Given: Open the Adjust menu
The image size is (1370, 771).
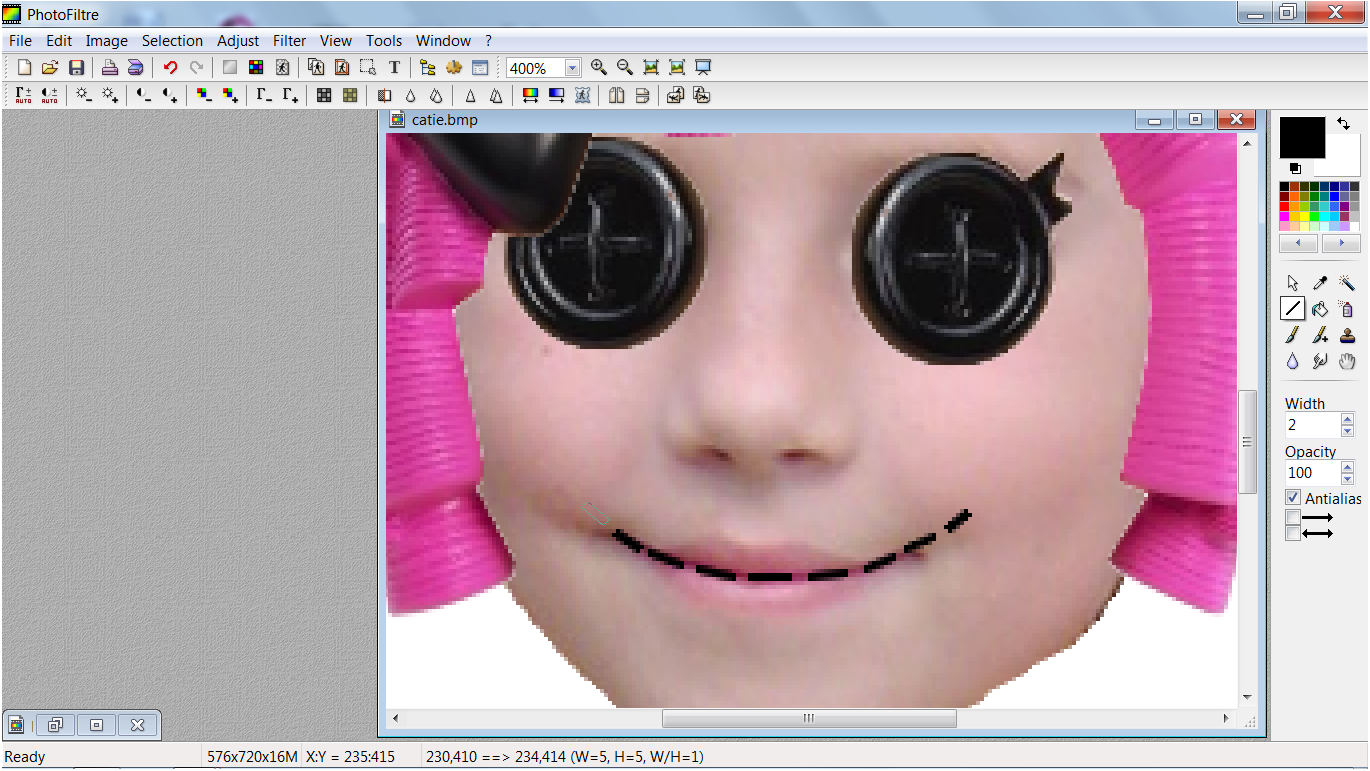Looking at the screenshot, I should click(238, 41).
